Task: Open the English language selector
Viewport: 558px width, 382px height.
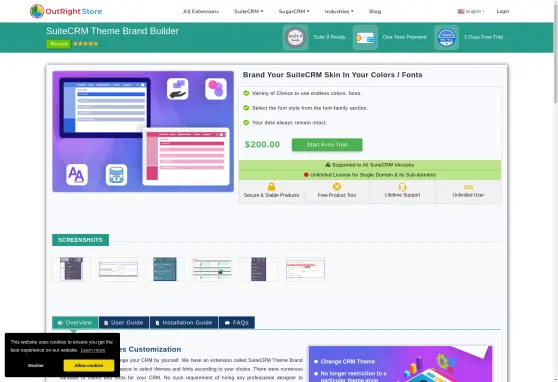Action: (471, 11)
